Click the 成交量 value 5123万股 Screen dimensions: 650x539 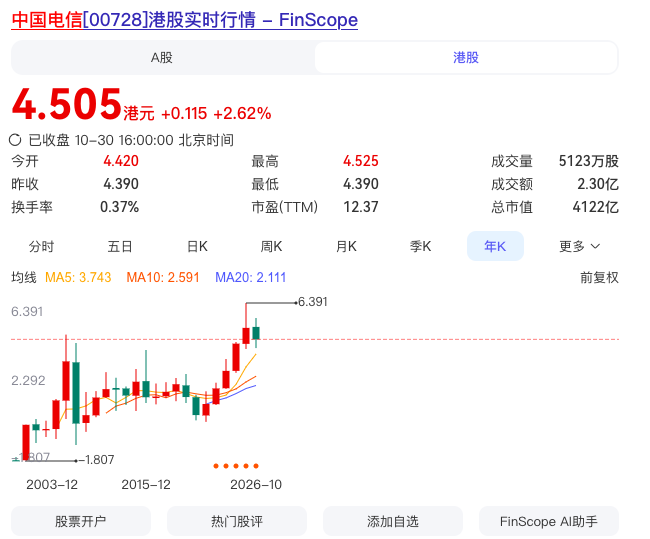tap(589, 161)
